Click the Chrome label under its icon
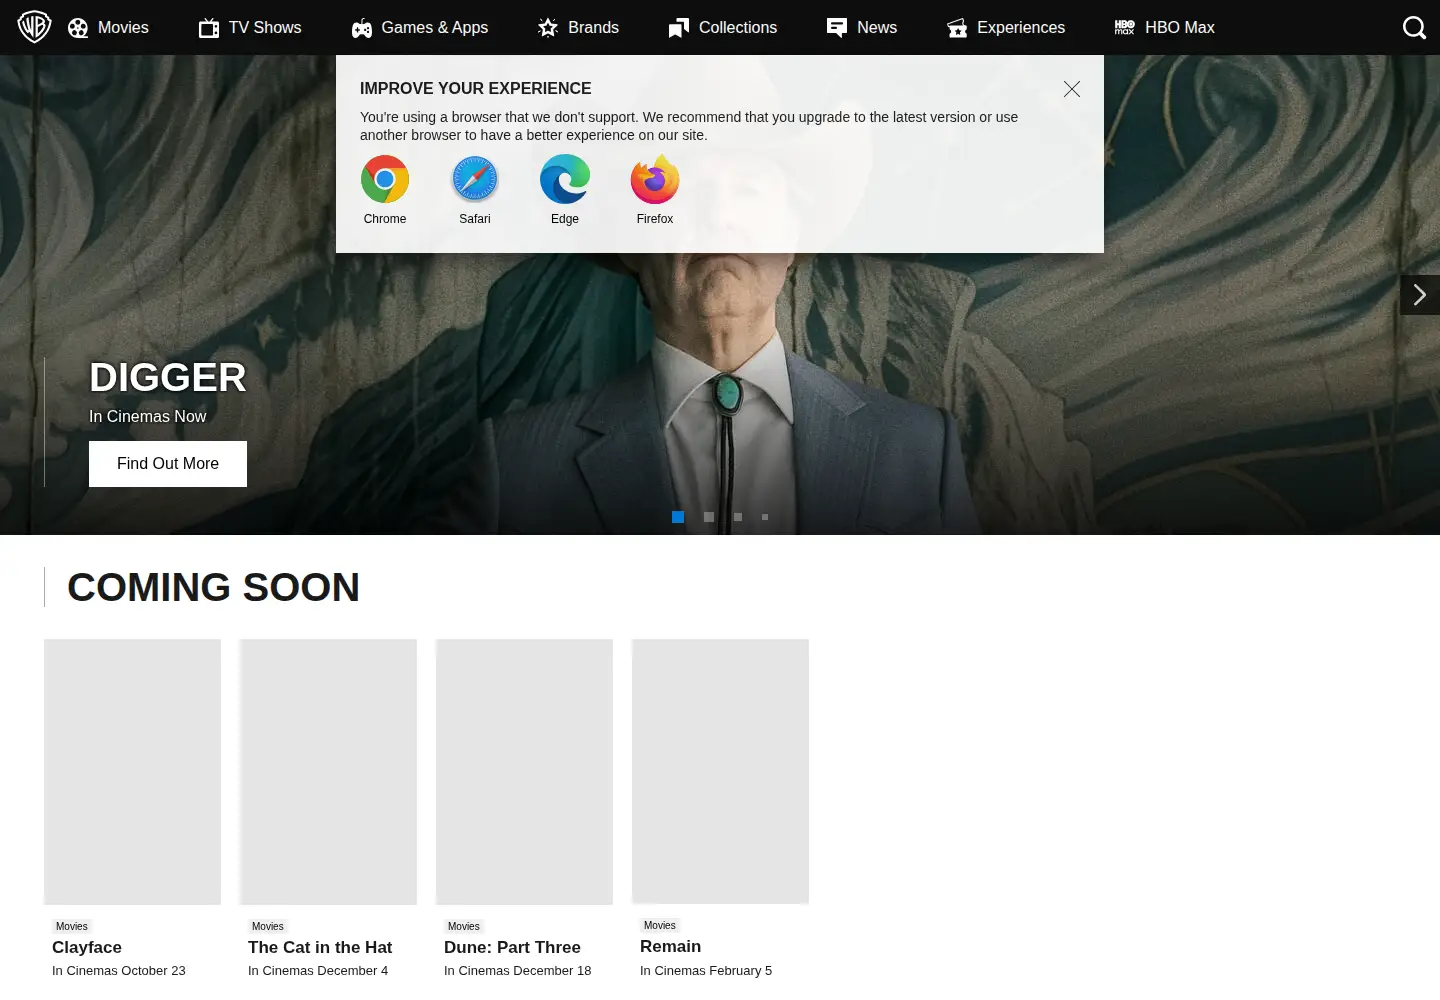The width and height of the screenshot is (1440, 1000). coord(385,219)
